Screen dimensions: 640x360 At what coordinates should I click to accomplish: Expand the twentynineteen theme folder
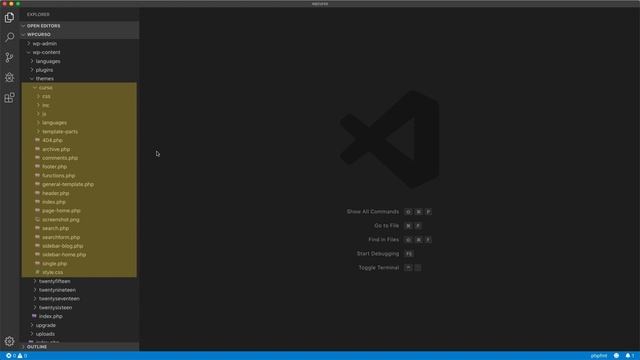80,290
